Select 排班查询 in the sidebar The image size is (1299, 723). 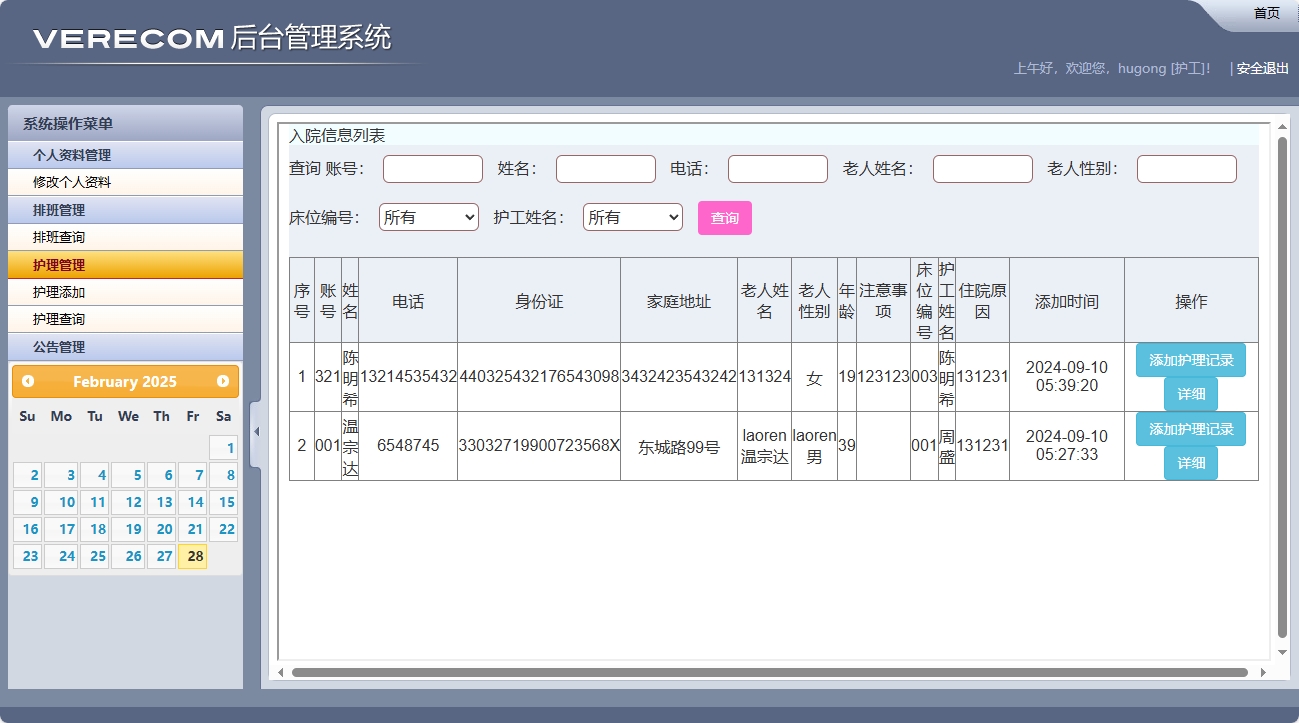(124, 237)
